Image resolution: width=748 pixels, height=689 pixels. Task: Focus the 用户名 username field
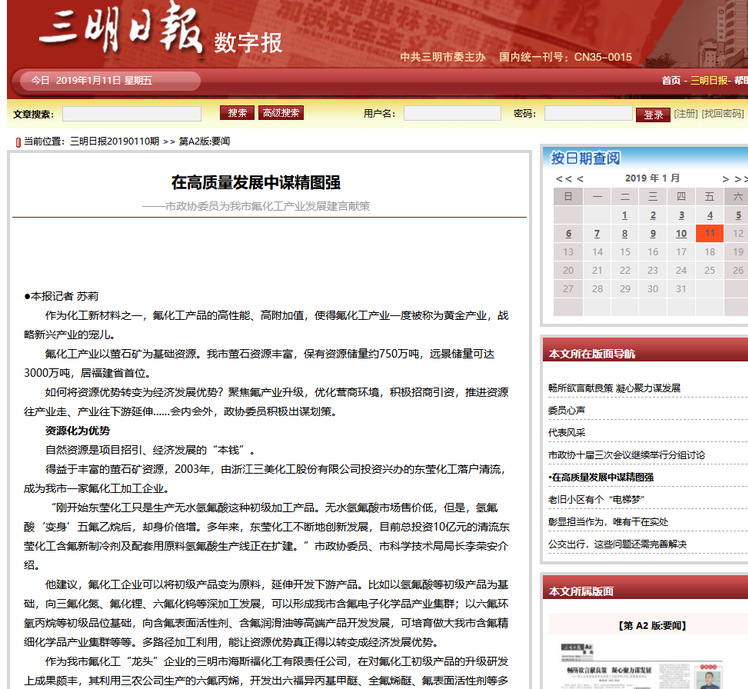452,113
